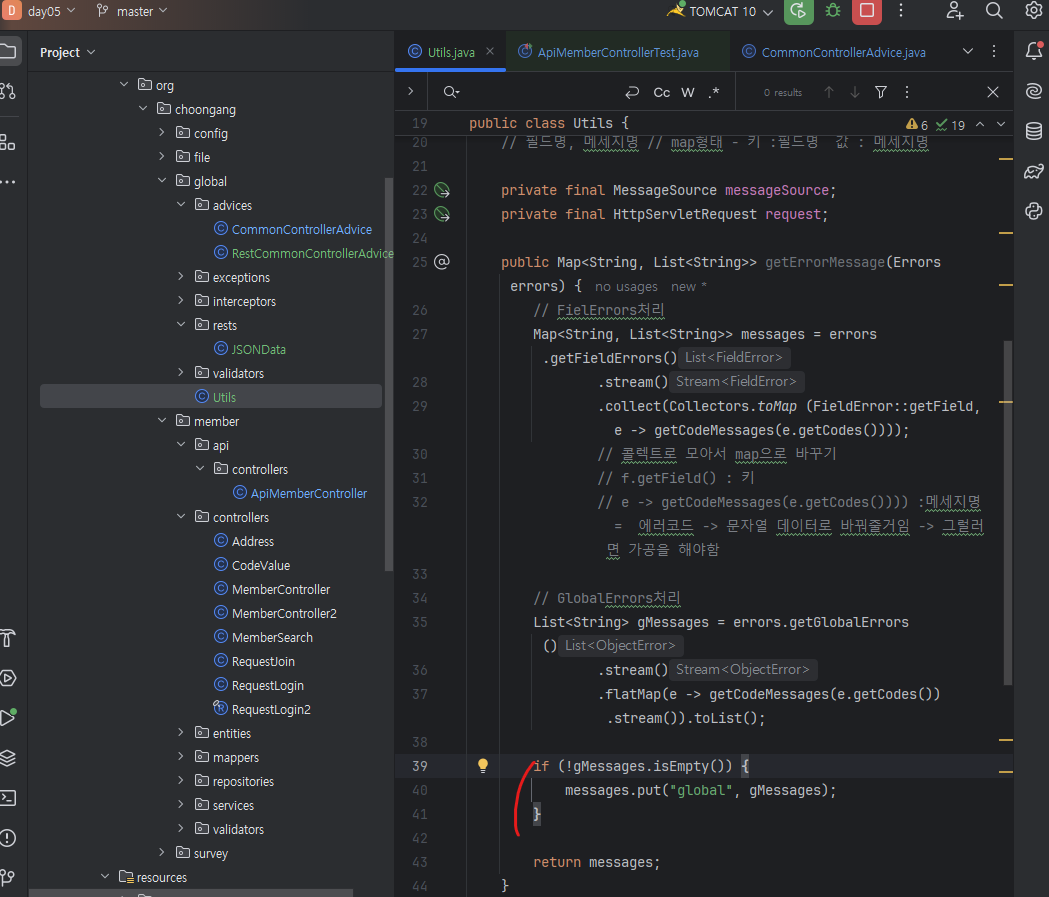1049x897 pixels.
Task: Open the Problems tool window icon
Action: coord(8,837)
